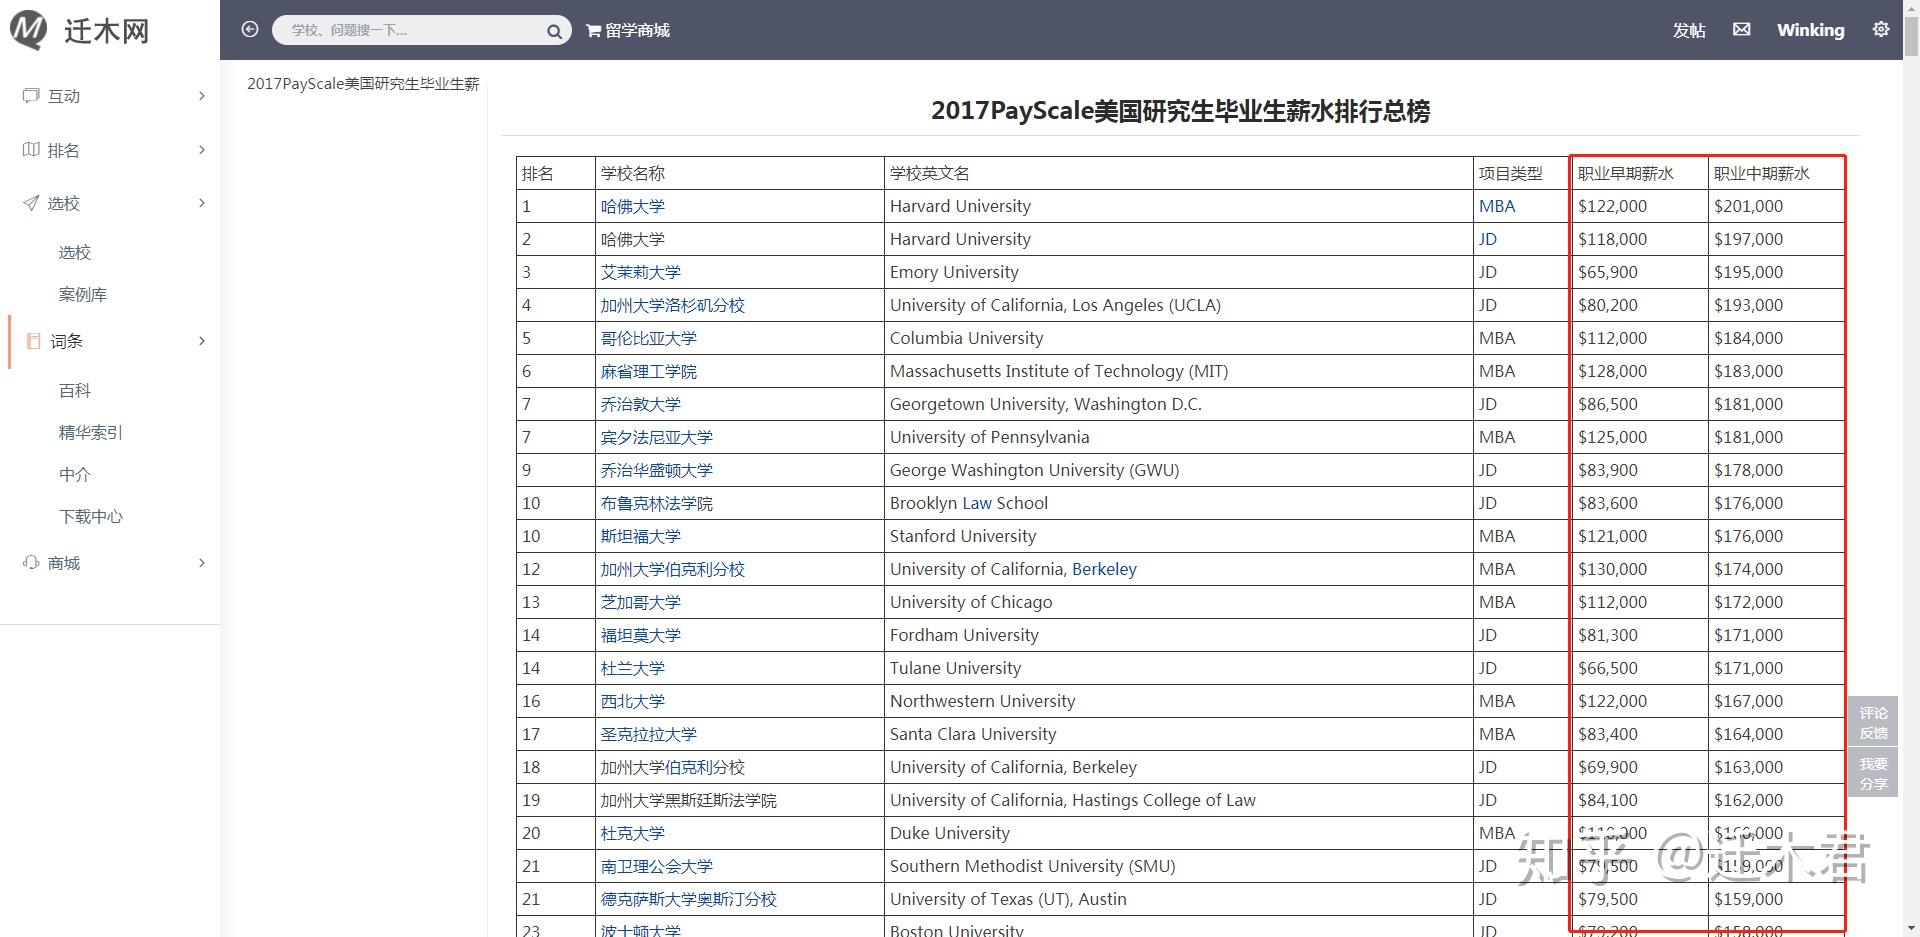
Task: Collapse the 选校 menu chevron
Action: pyautogui.click(x=202, y=203)
